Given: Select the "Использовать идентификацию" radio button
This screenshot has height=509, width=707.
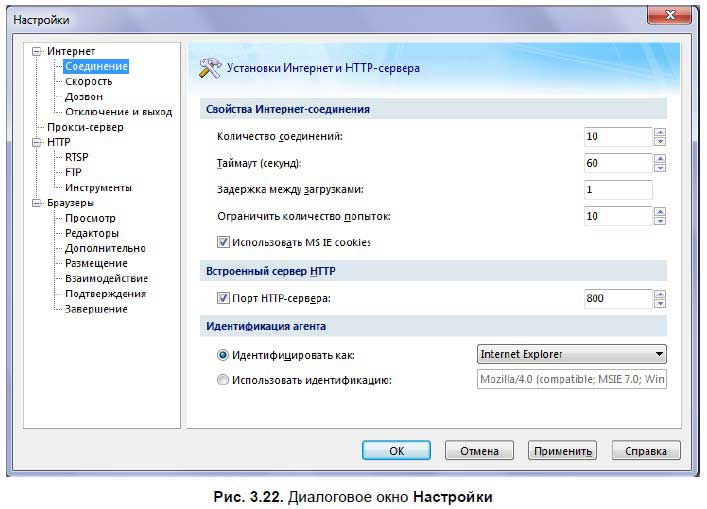Looking at the screenshot, I should tap(223, 380).
